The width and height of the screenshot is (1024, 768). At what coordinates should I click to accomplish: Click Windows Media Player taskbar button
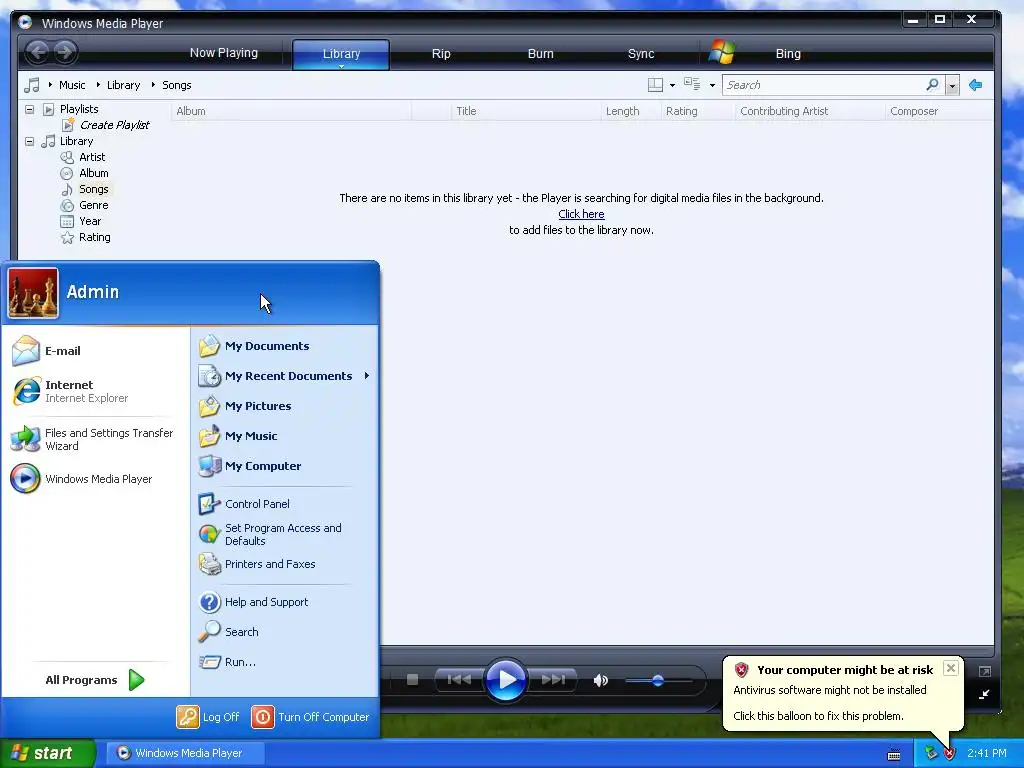click(x=185, y=753)
